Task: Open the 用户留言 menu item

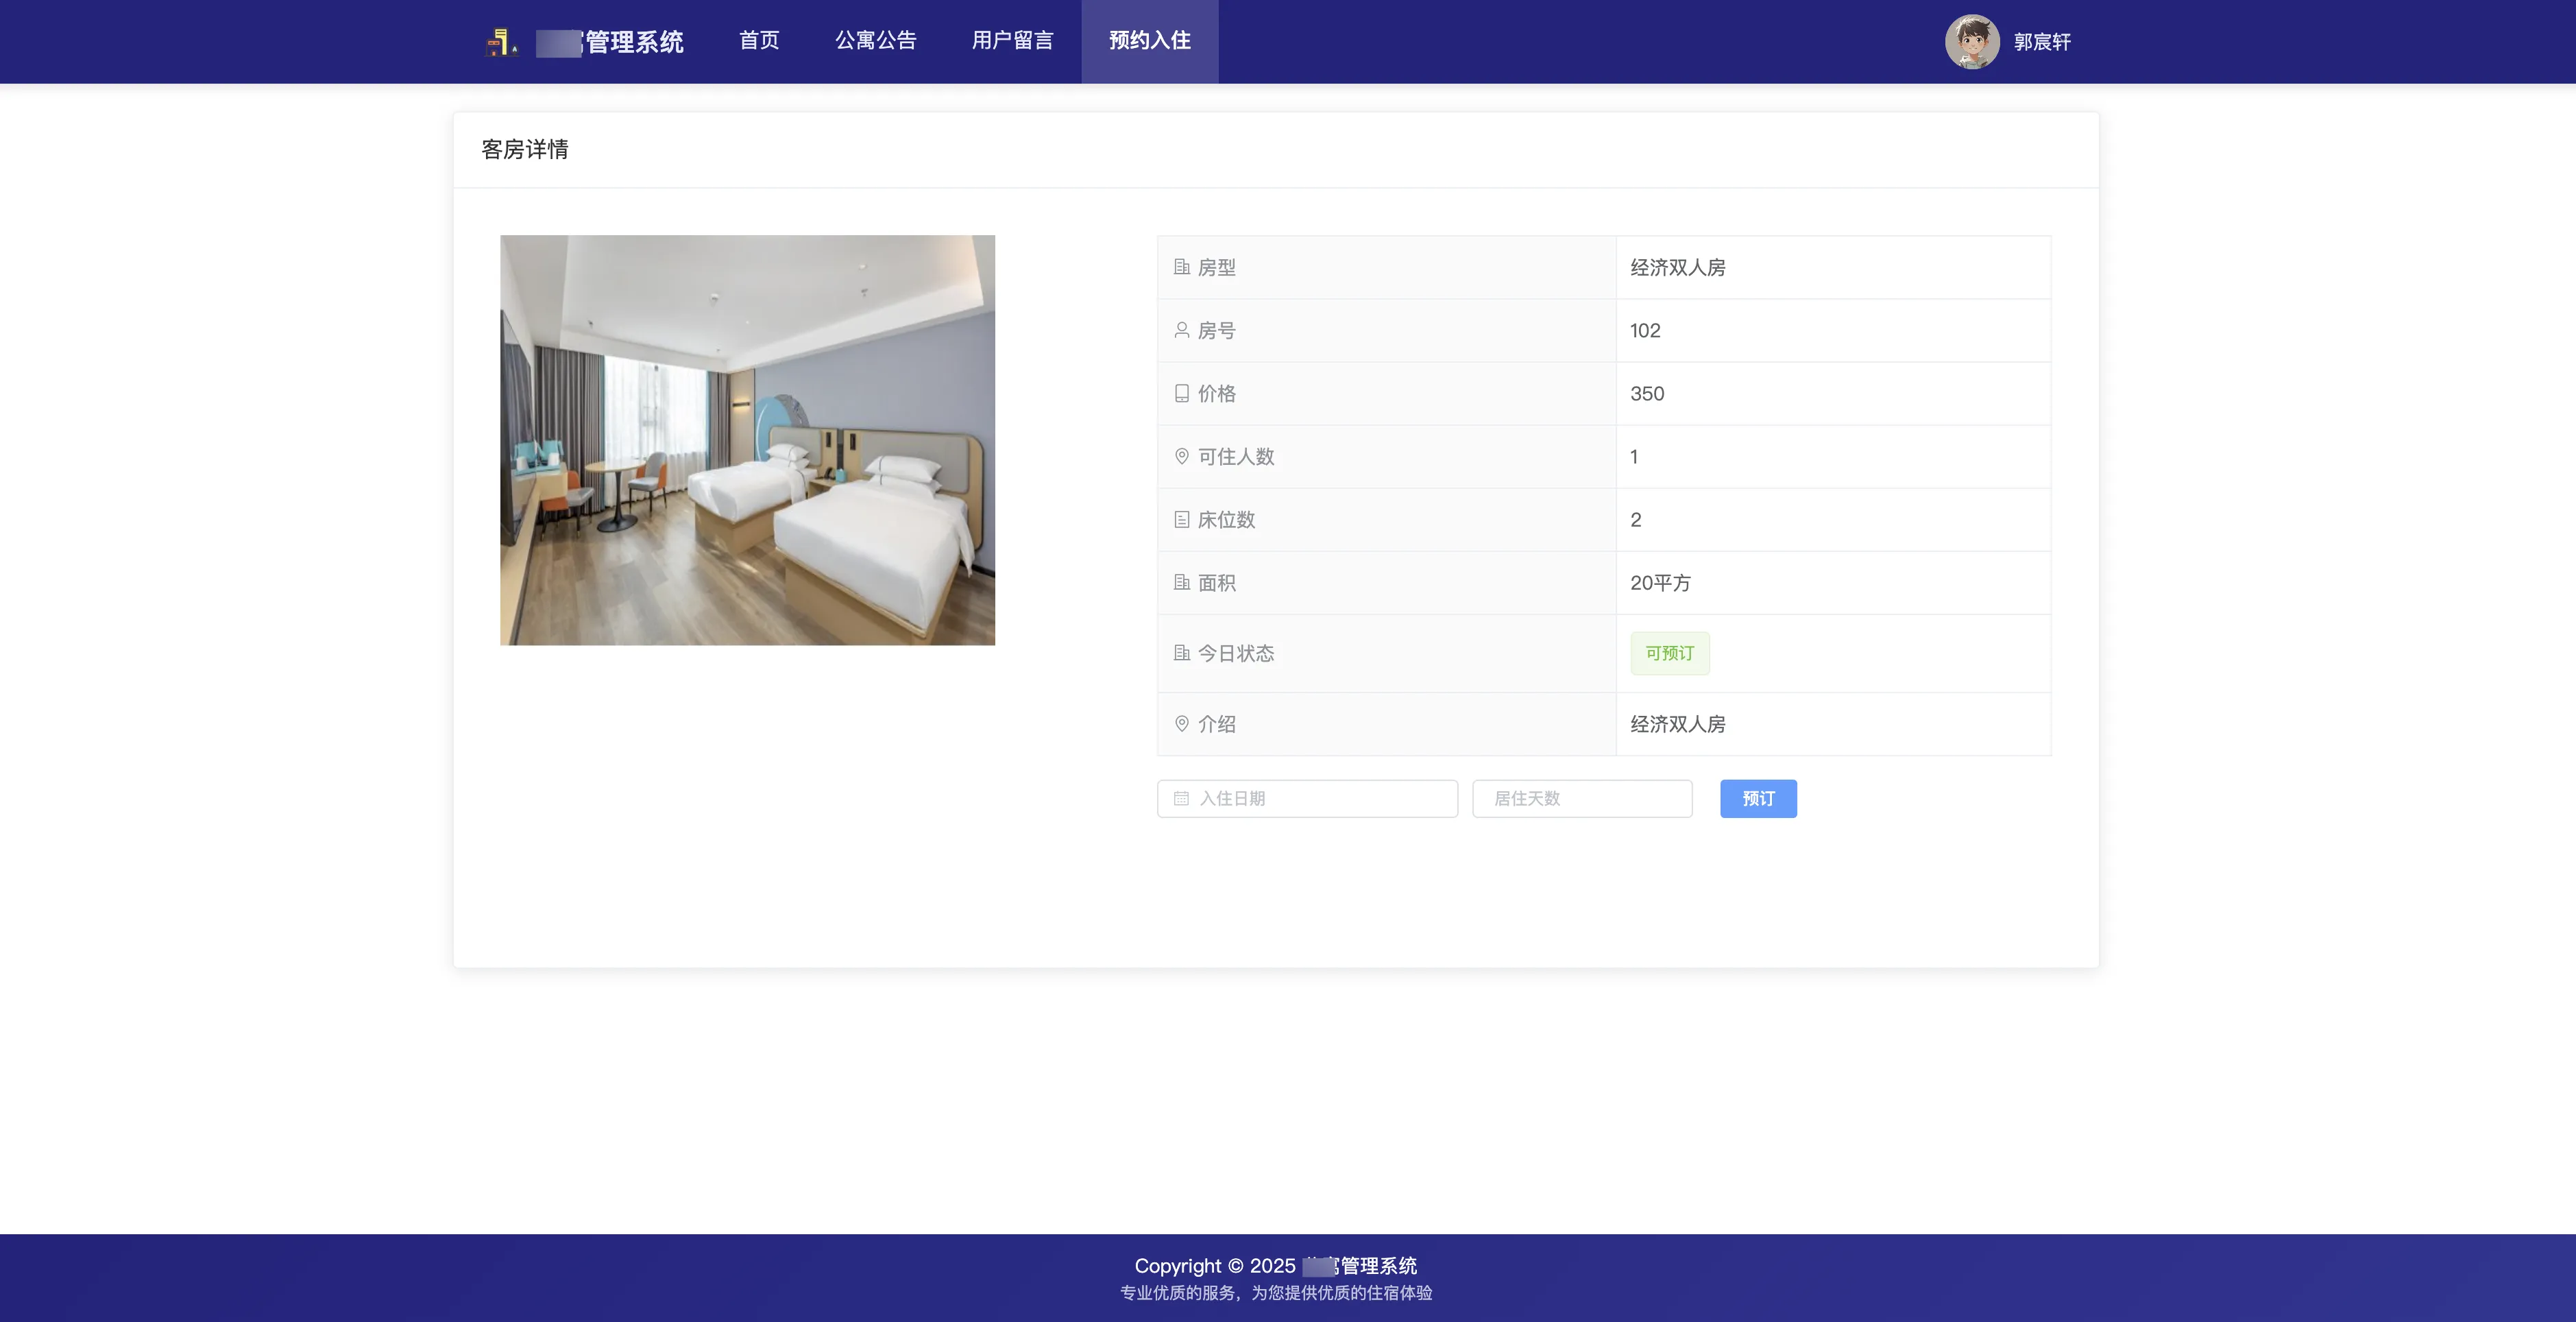Action: click(1012, 40)
